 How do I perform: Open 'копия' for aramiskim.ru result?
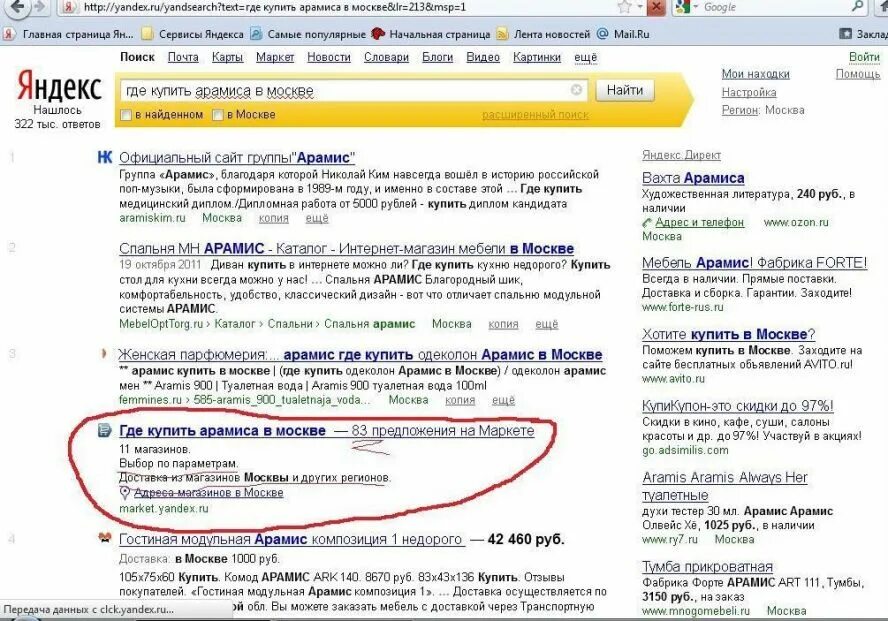pyautogui.click(x=274, y=218)
